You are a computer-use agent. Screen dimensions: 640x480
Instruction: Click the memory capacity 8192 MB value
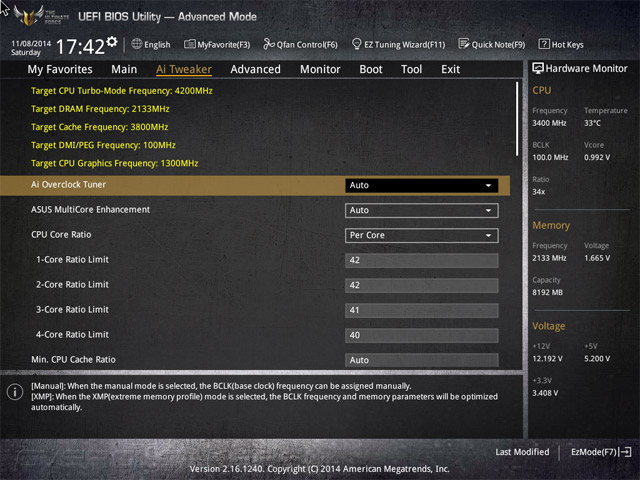pyautogui.click(x=547, y=293)
